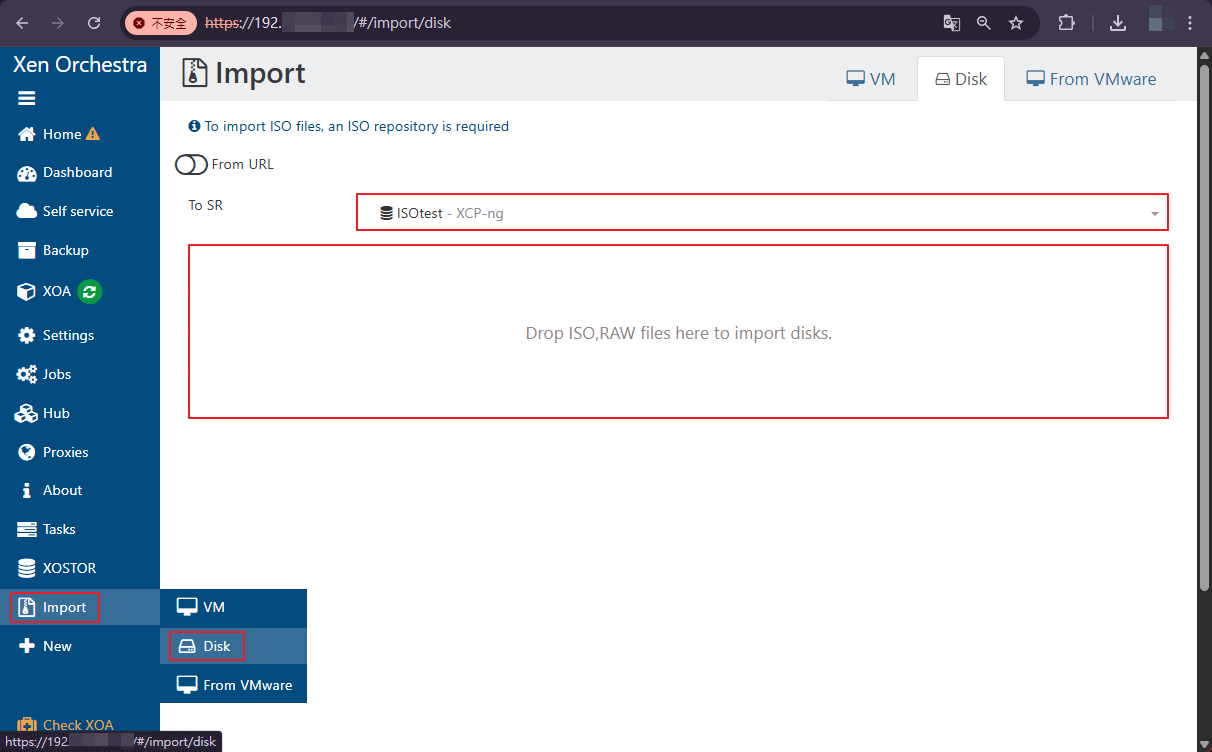The image size is (1212, 752).
Task: Switch to the From VMware tab
Action: pos(1091,79)
